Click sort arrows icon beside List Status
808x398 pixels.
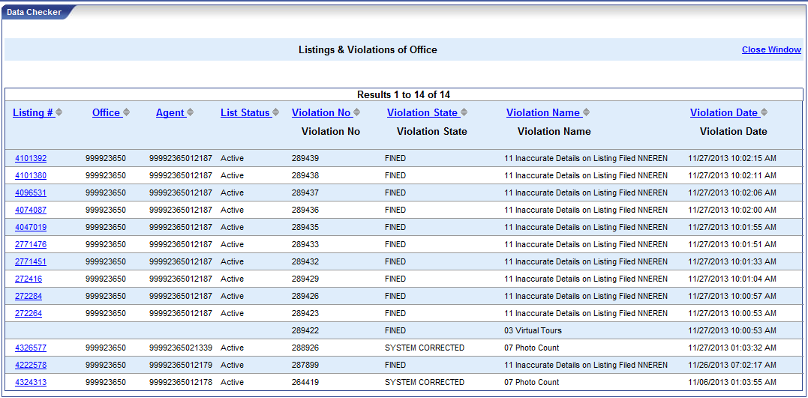pos(276,112)
